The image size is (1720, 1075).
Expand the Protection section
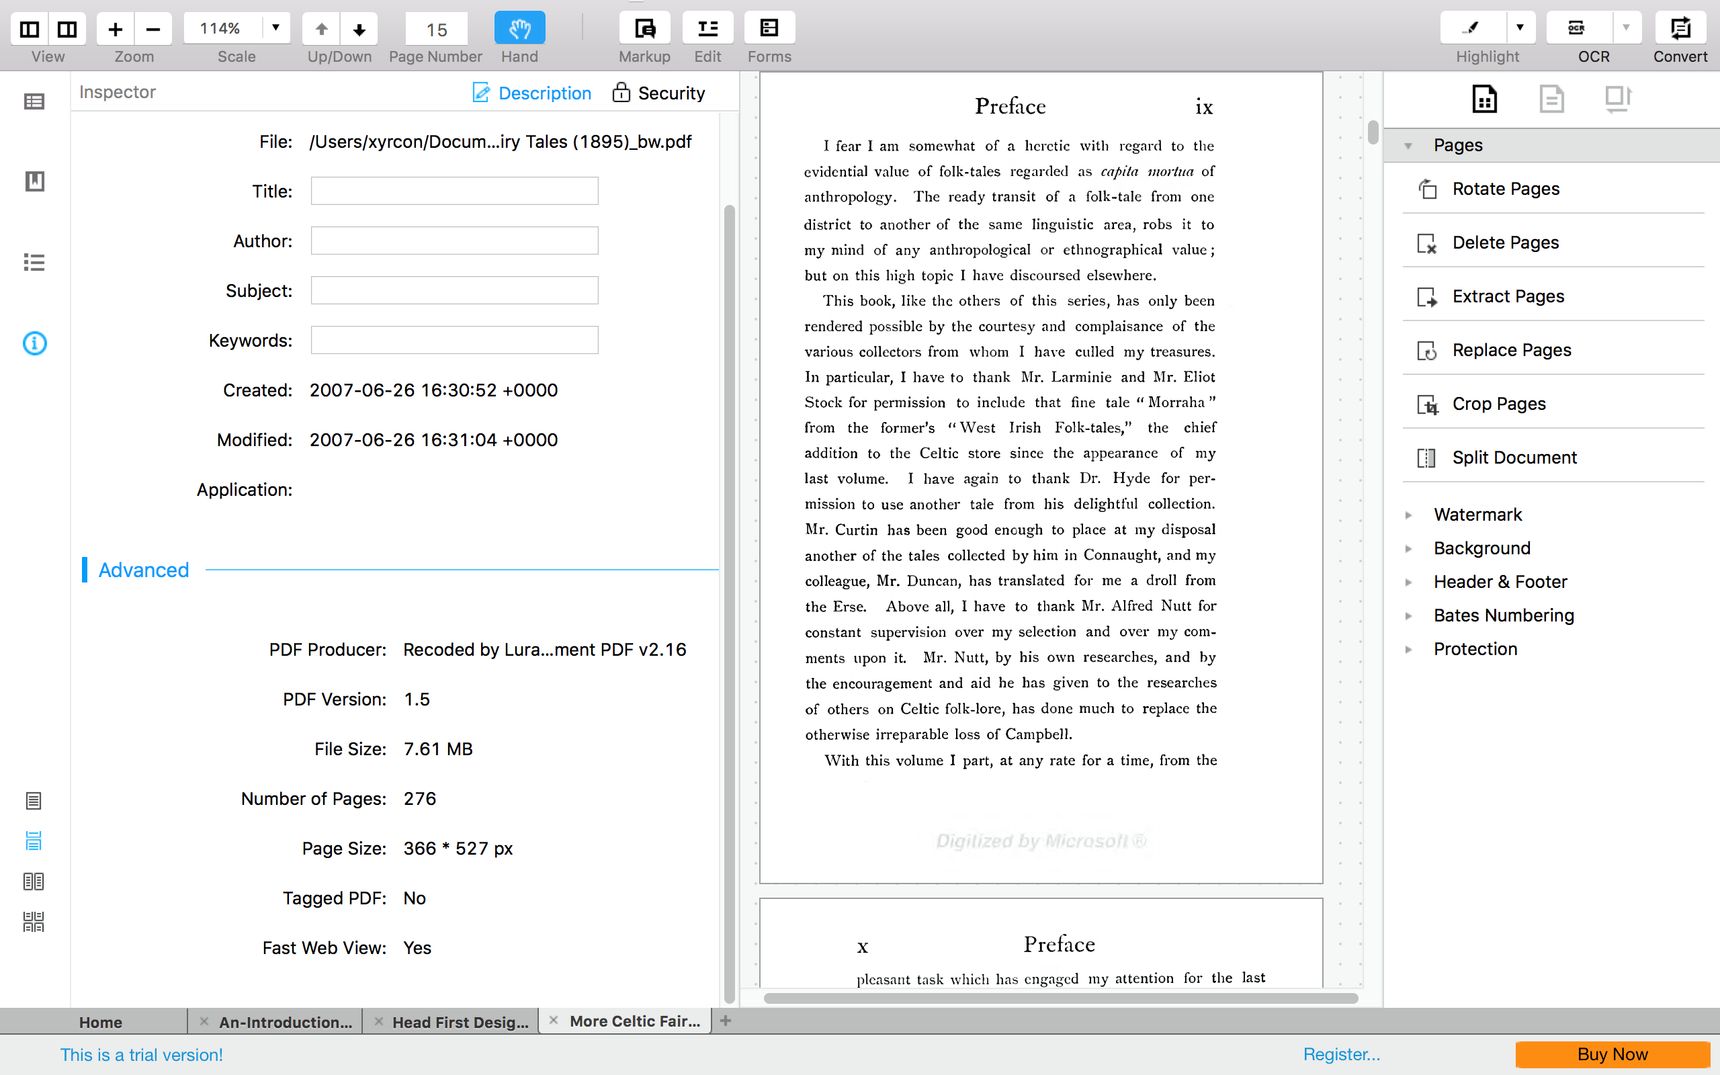pyautogui.click(x=1409, y=649)
